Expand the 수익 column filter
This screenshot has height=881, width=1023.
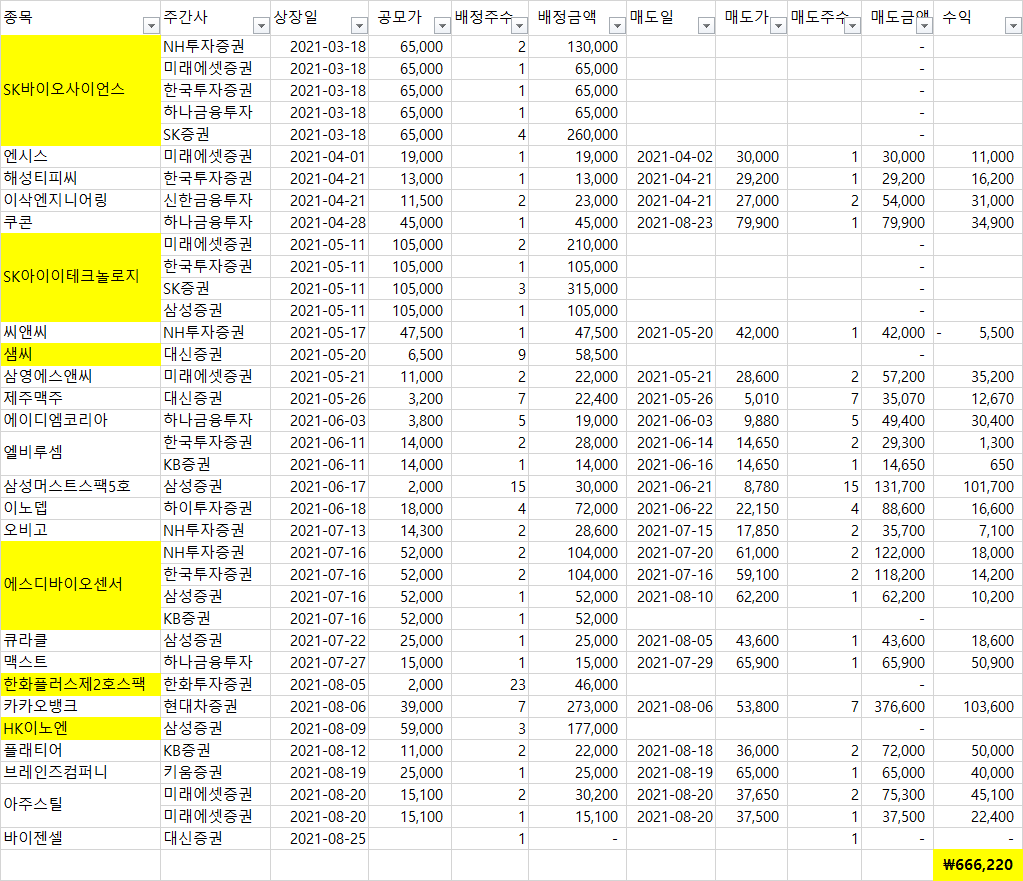coord(1013,26)
